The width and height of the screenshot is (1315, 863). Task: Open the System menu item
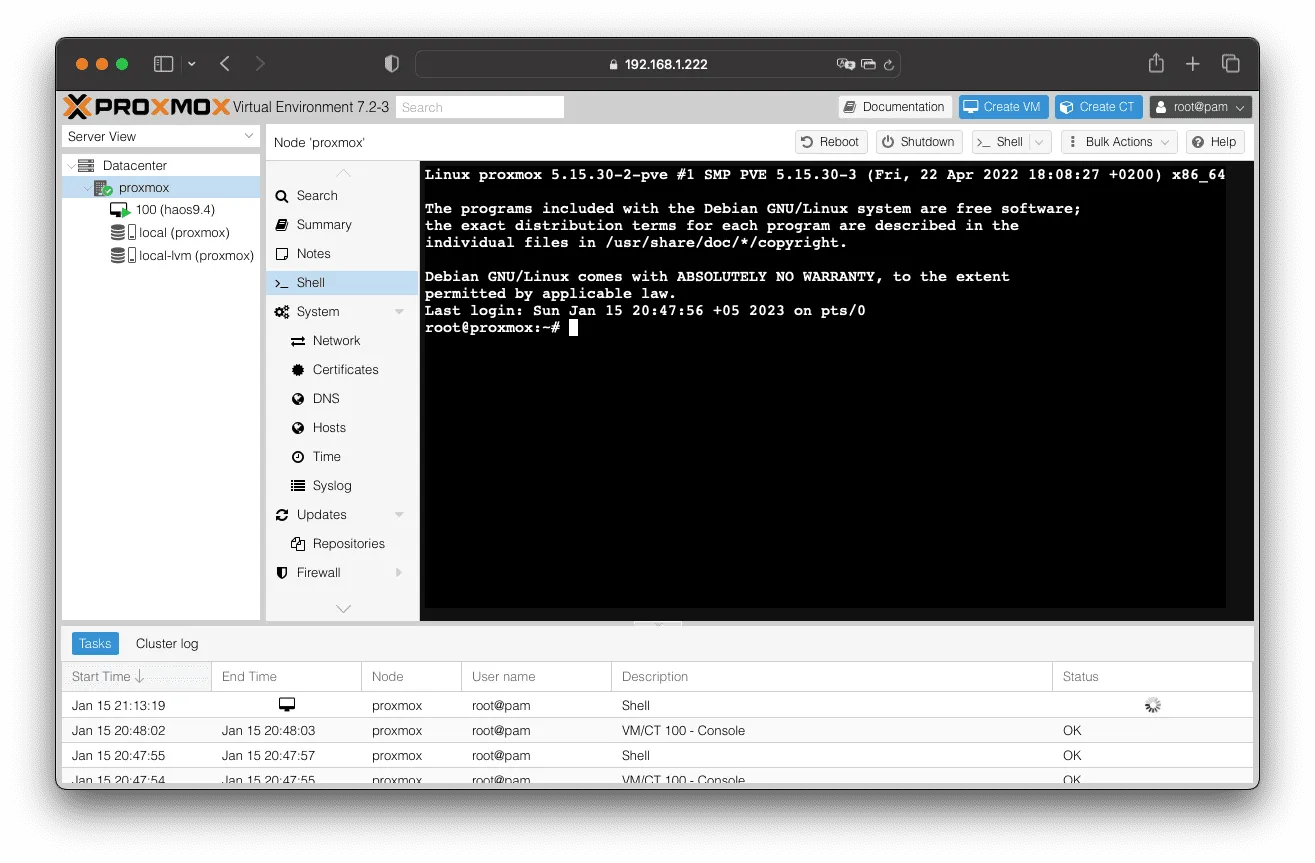coord(342,312)
